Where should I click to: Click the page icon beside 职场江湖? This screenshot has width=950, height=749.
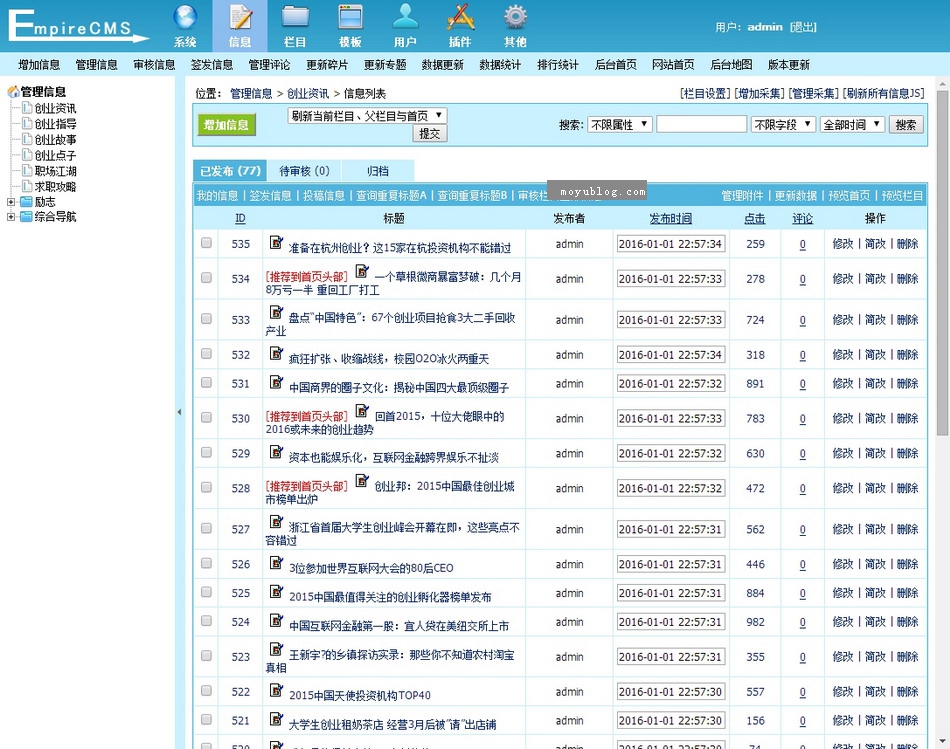pyautogui.click(x=27, y=170)
